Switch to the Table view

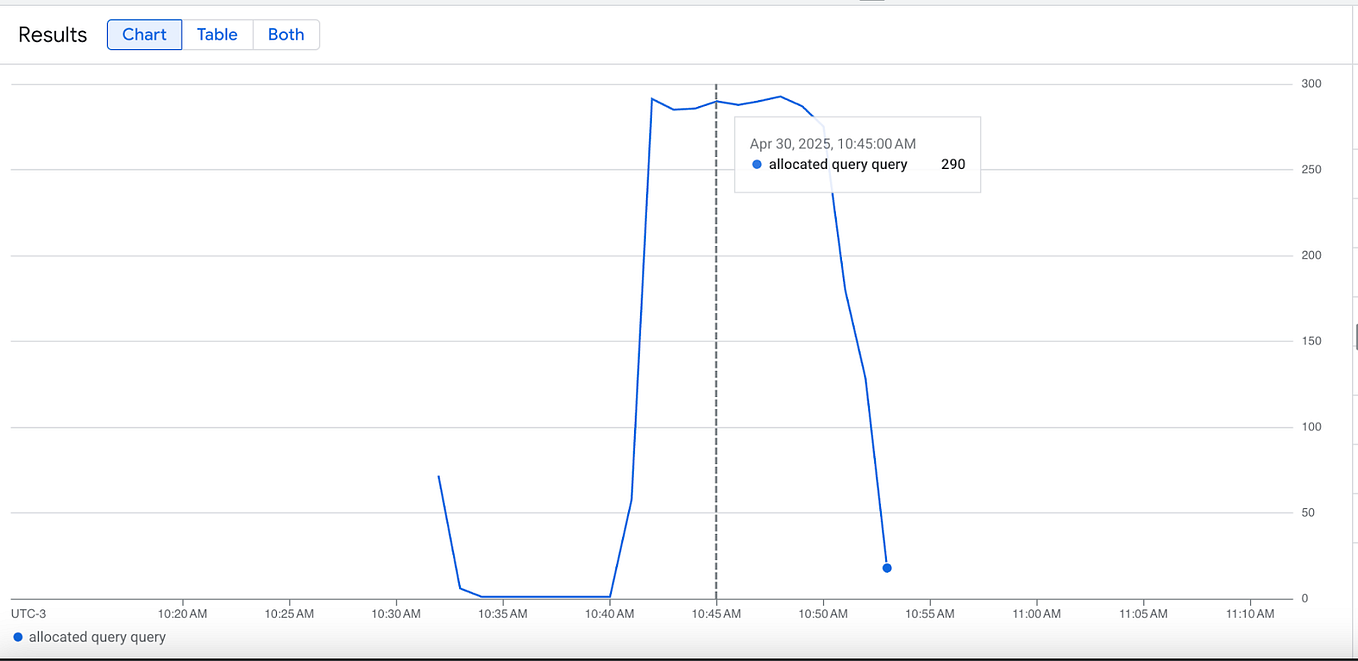pos(217,34)
